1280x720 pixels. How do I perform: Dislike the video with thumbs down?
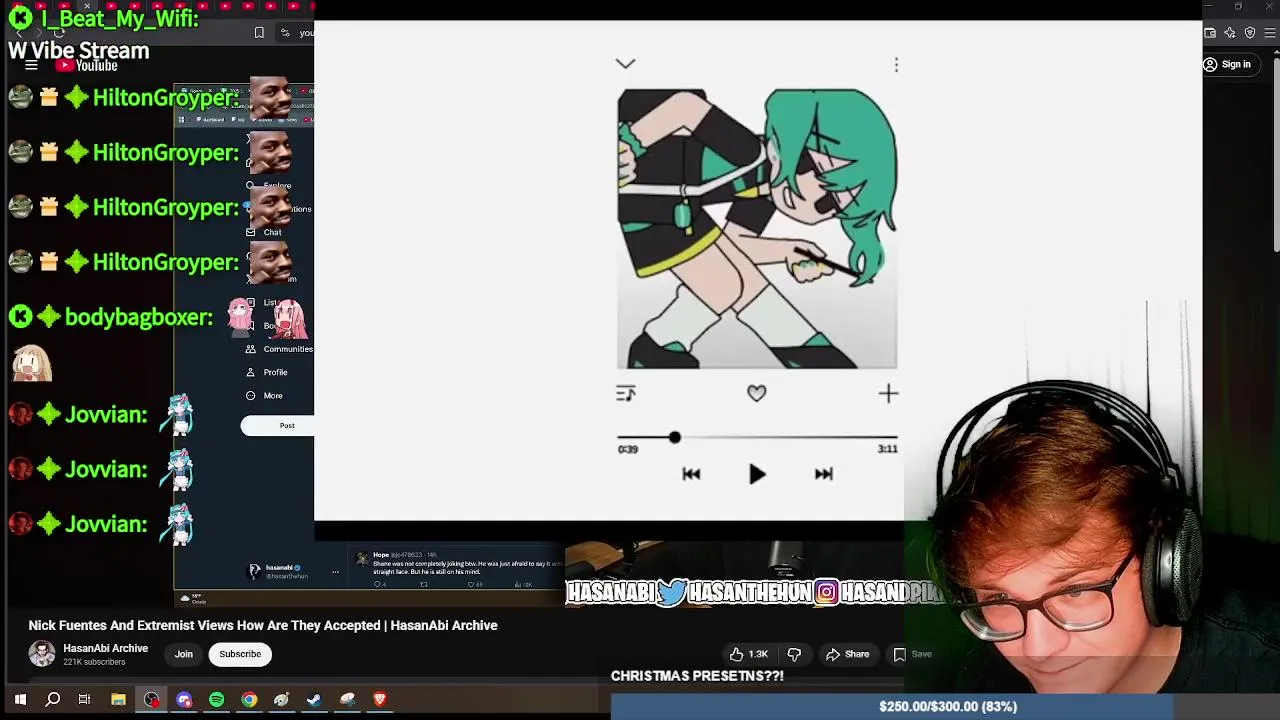794,654
